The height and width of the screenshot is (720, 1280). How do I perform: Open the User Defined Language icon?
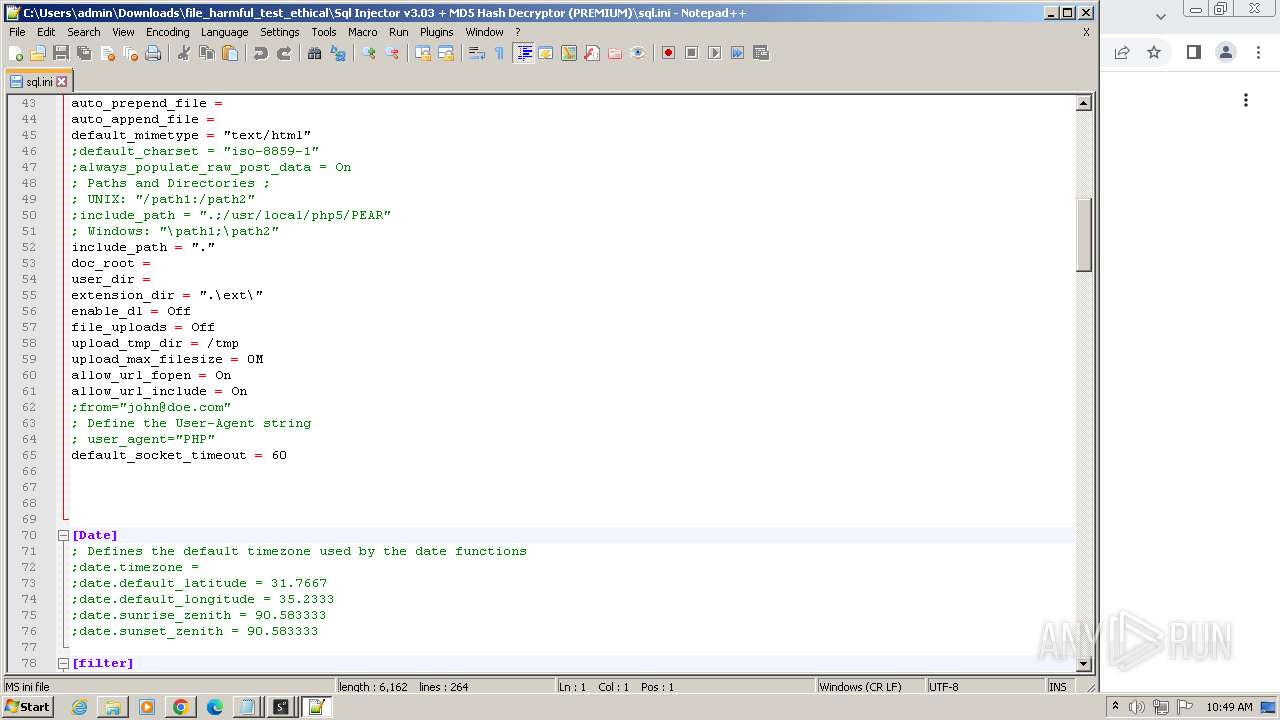coord(546,53)
